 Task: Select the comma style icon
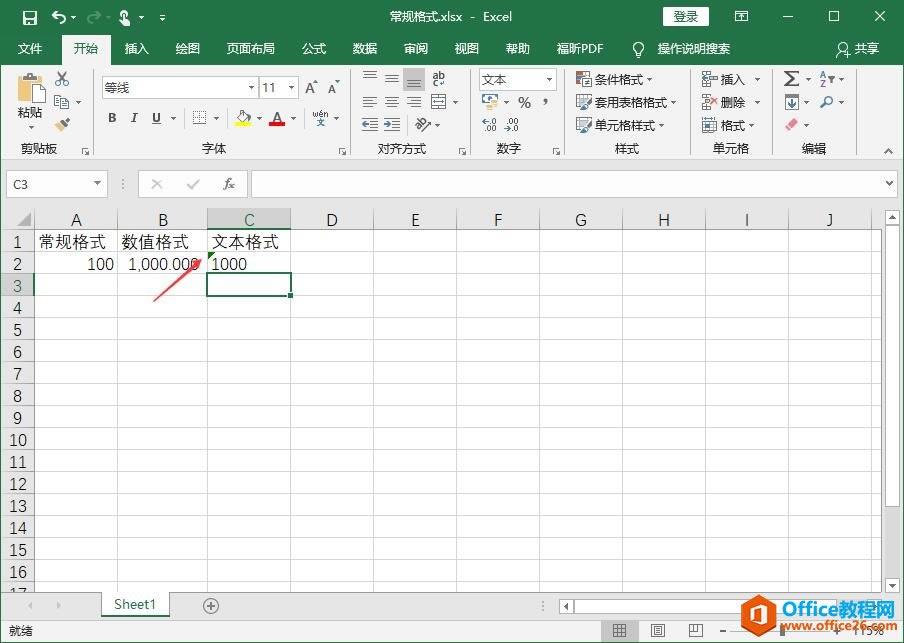click(546, 103)
